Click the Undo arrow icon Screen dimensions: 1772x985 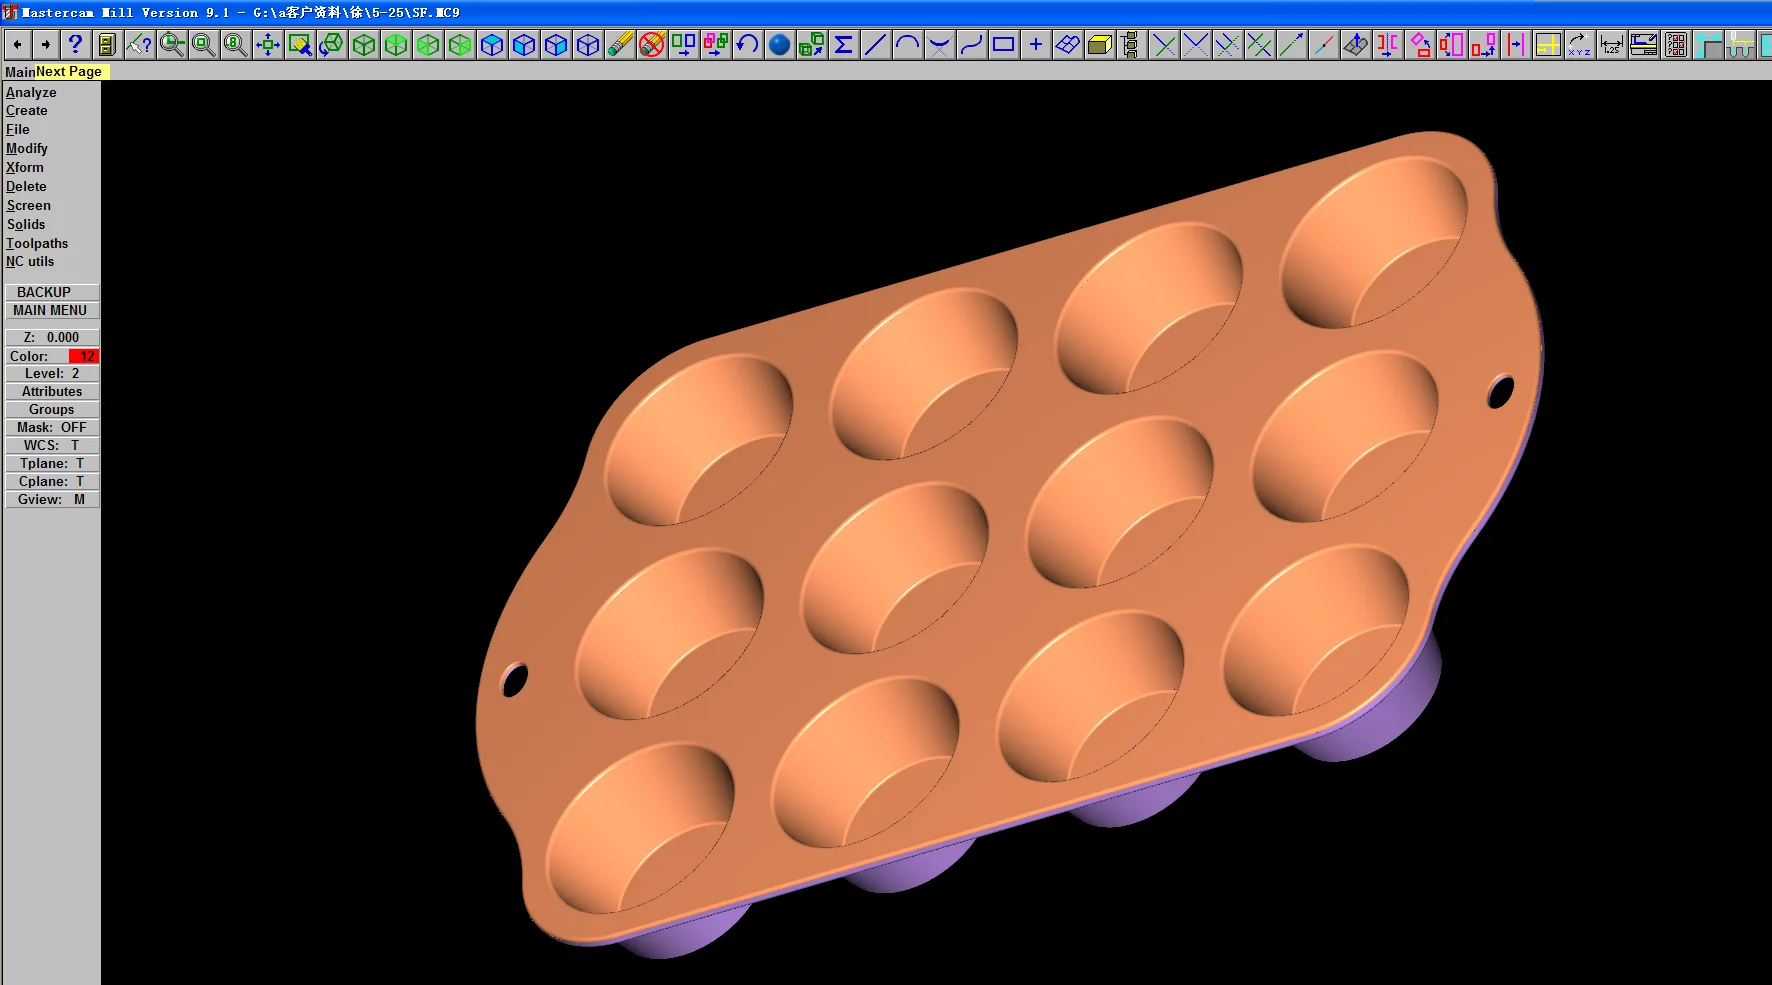(x=747, y=45)
